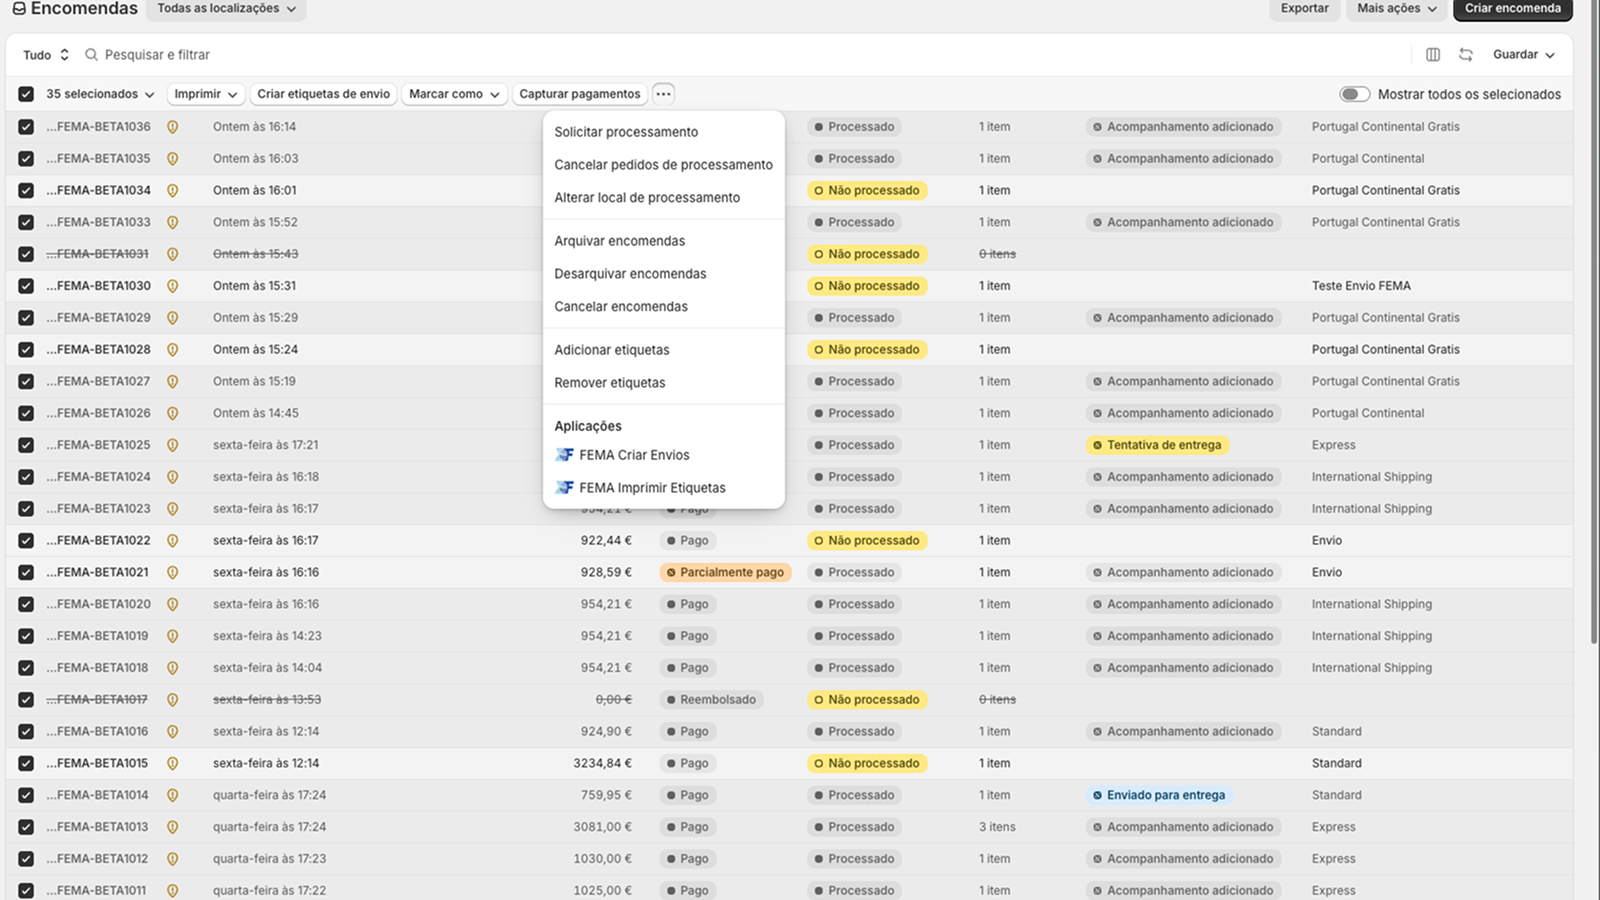This screenshot has height=900, width=1600.
Task: Open the Mais ações dropdown
Action: click(1397, 9)
